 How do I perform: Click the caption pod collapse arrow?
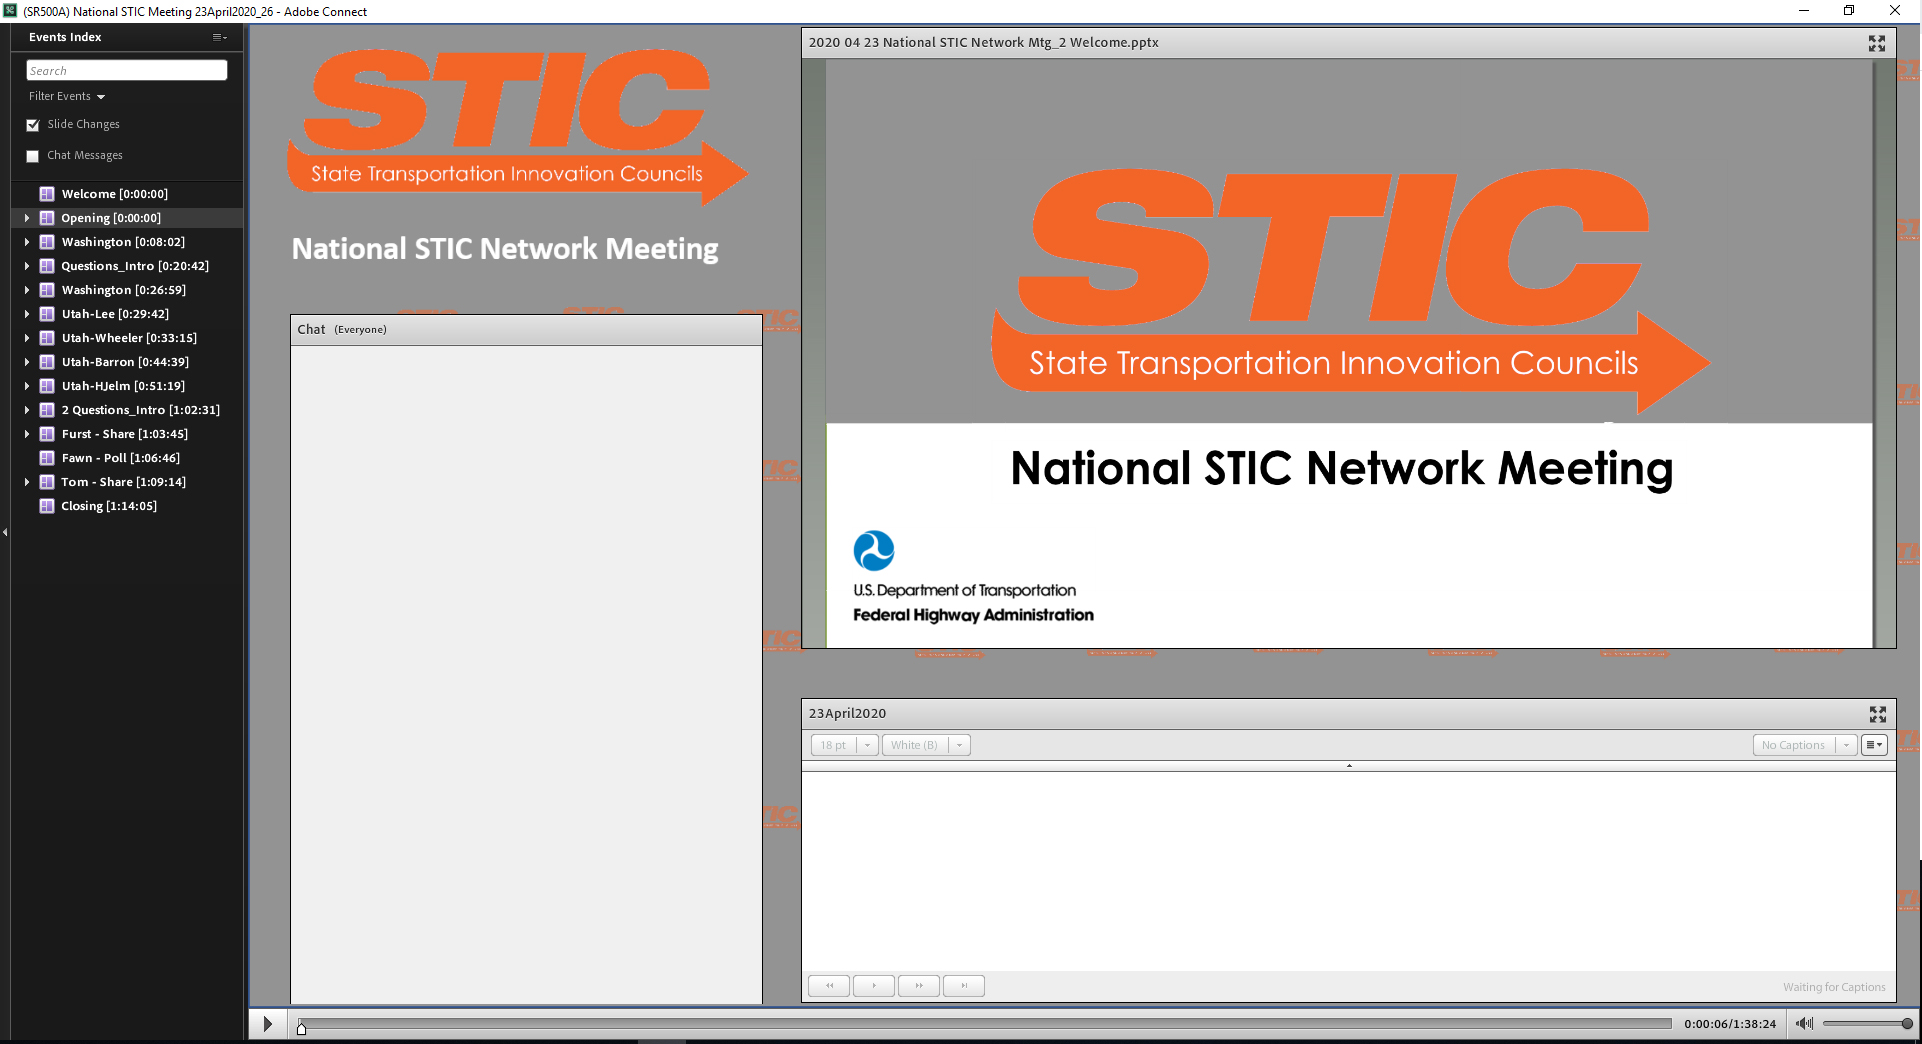1349,766
